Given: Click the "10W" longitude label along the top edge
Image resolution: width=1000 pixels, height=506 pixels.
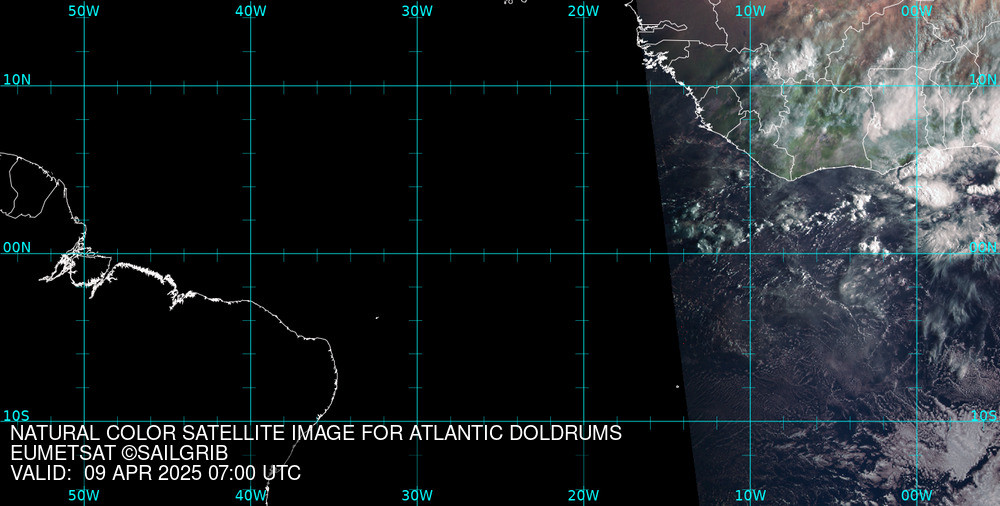Looking at the screenshot, I should [751, 11].
